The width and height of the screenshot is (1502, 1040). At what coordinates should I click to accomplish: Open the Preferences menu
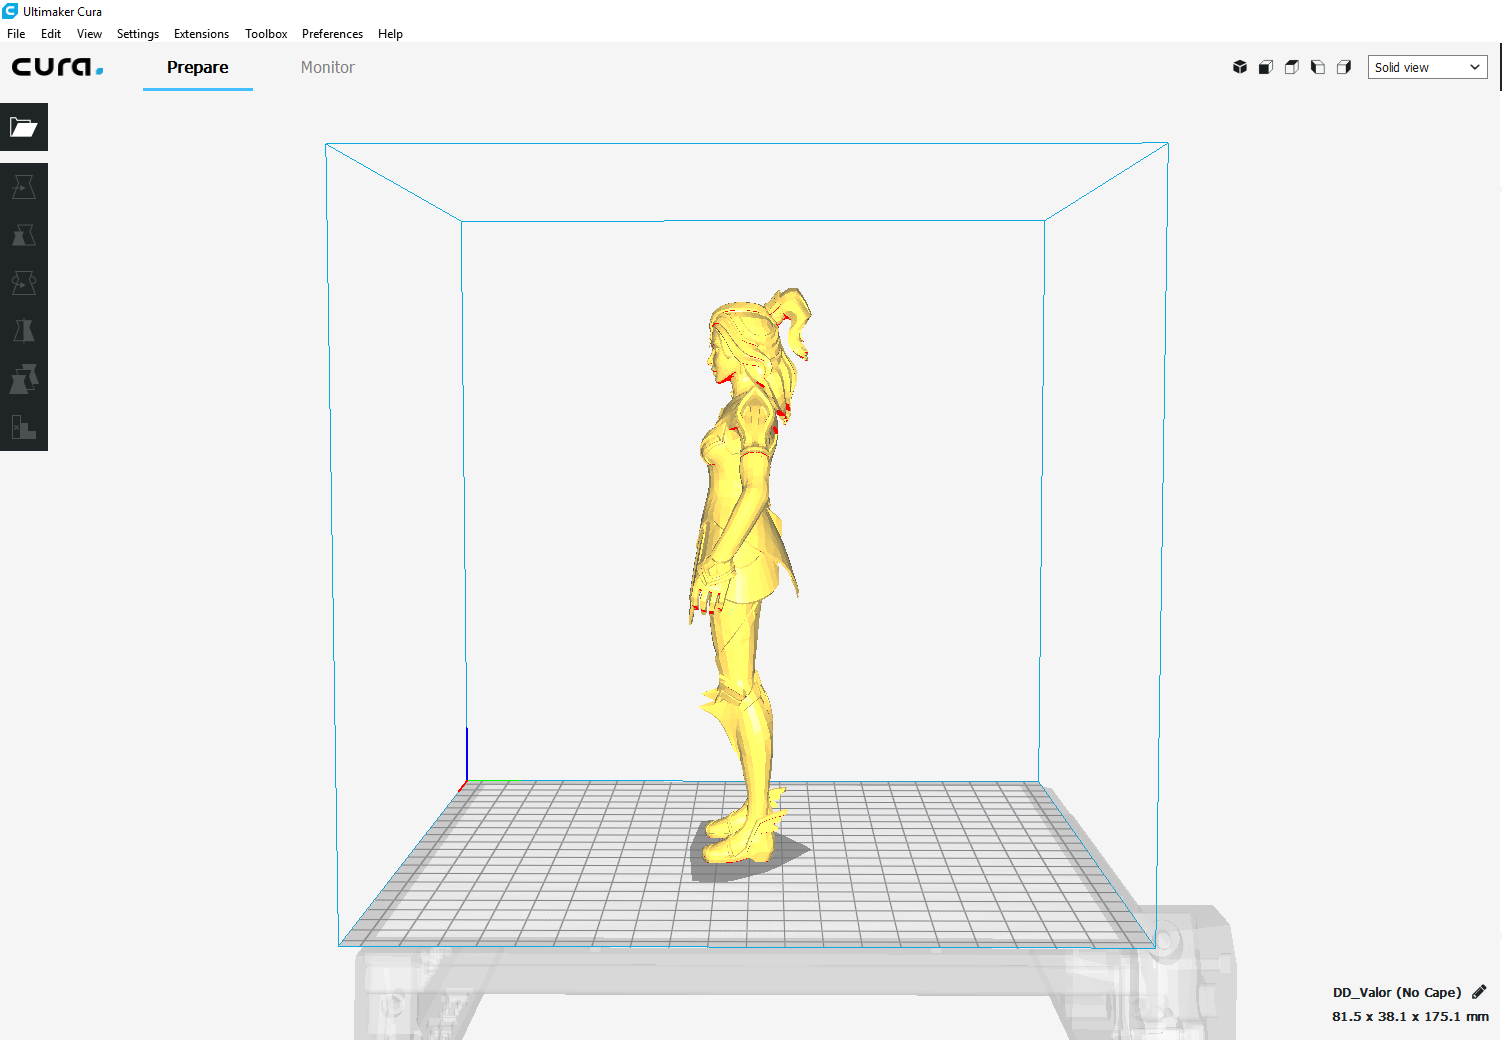332,34
